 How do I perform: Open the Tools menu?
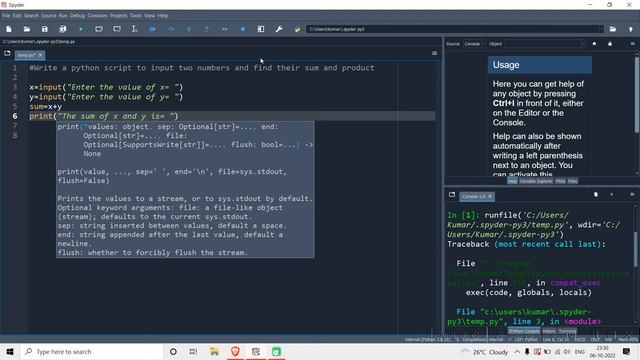[136, 16]
